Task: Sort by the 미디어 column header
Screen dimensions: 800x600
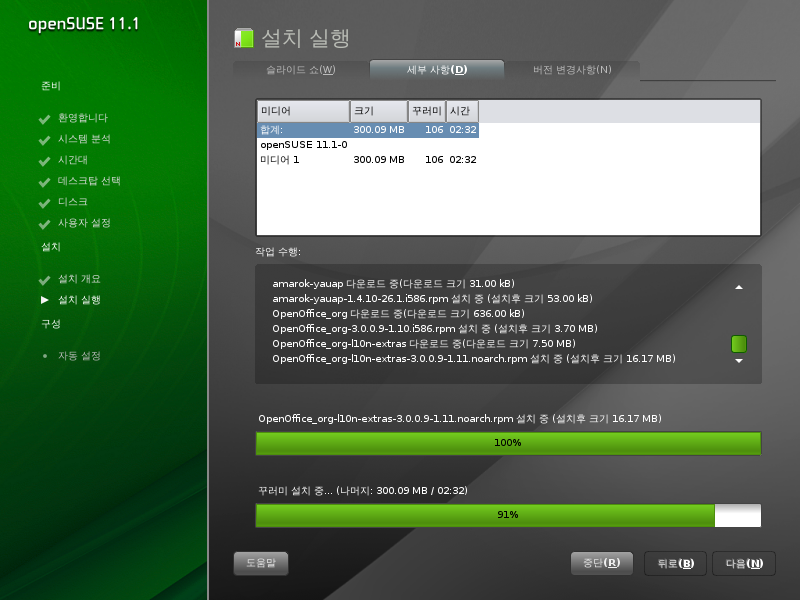Action: click(304, 111)
